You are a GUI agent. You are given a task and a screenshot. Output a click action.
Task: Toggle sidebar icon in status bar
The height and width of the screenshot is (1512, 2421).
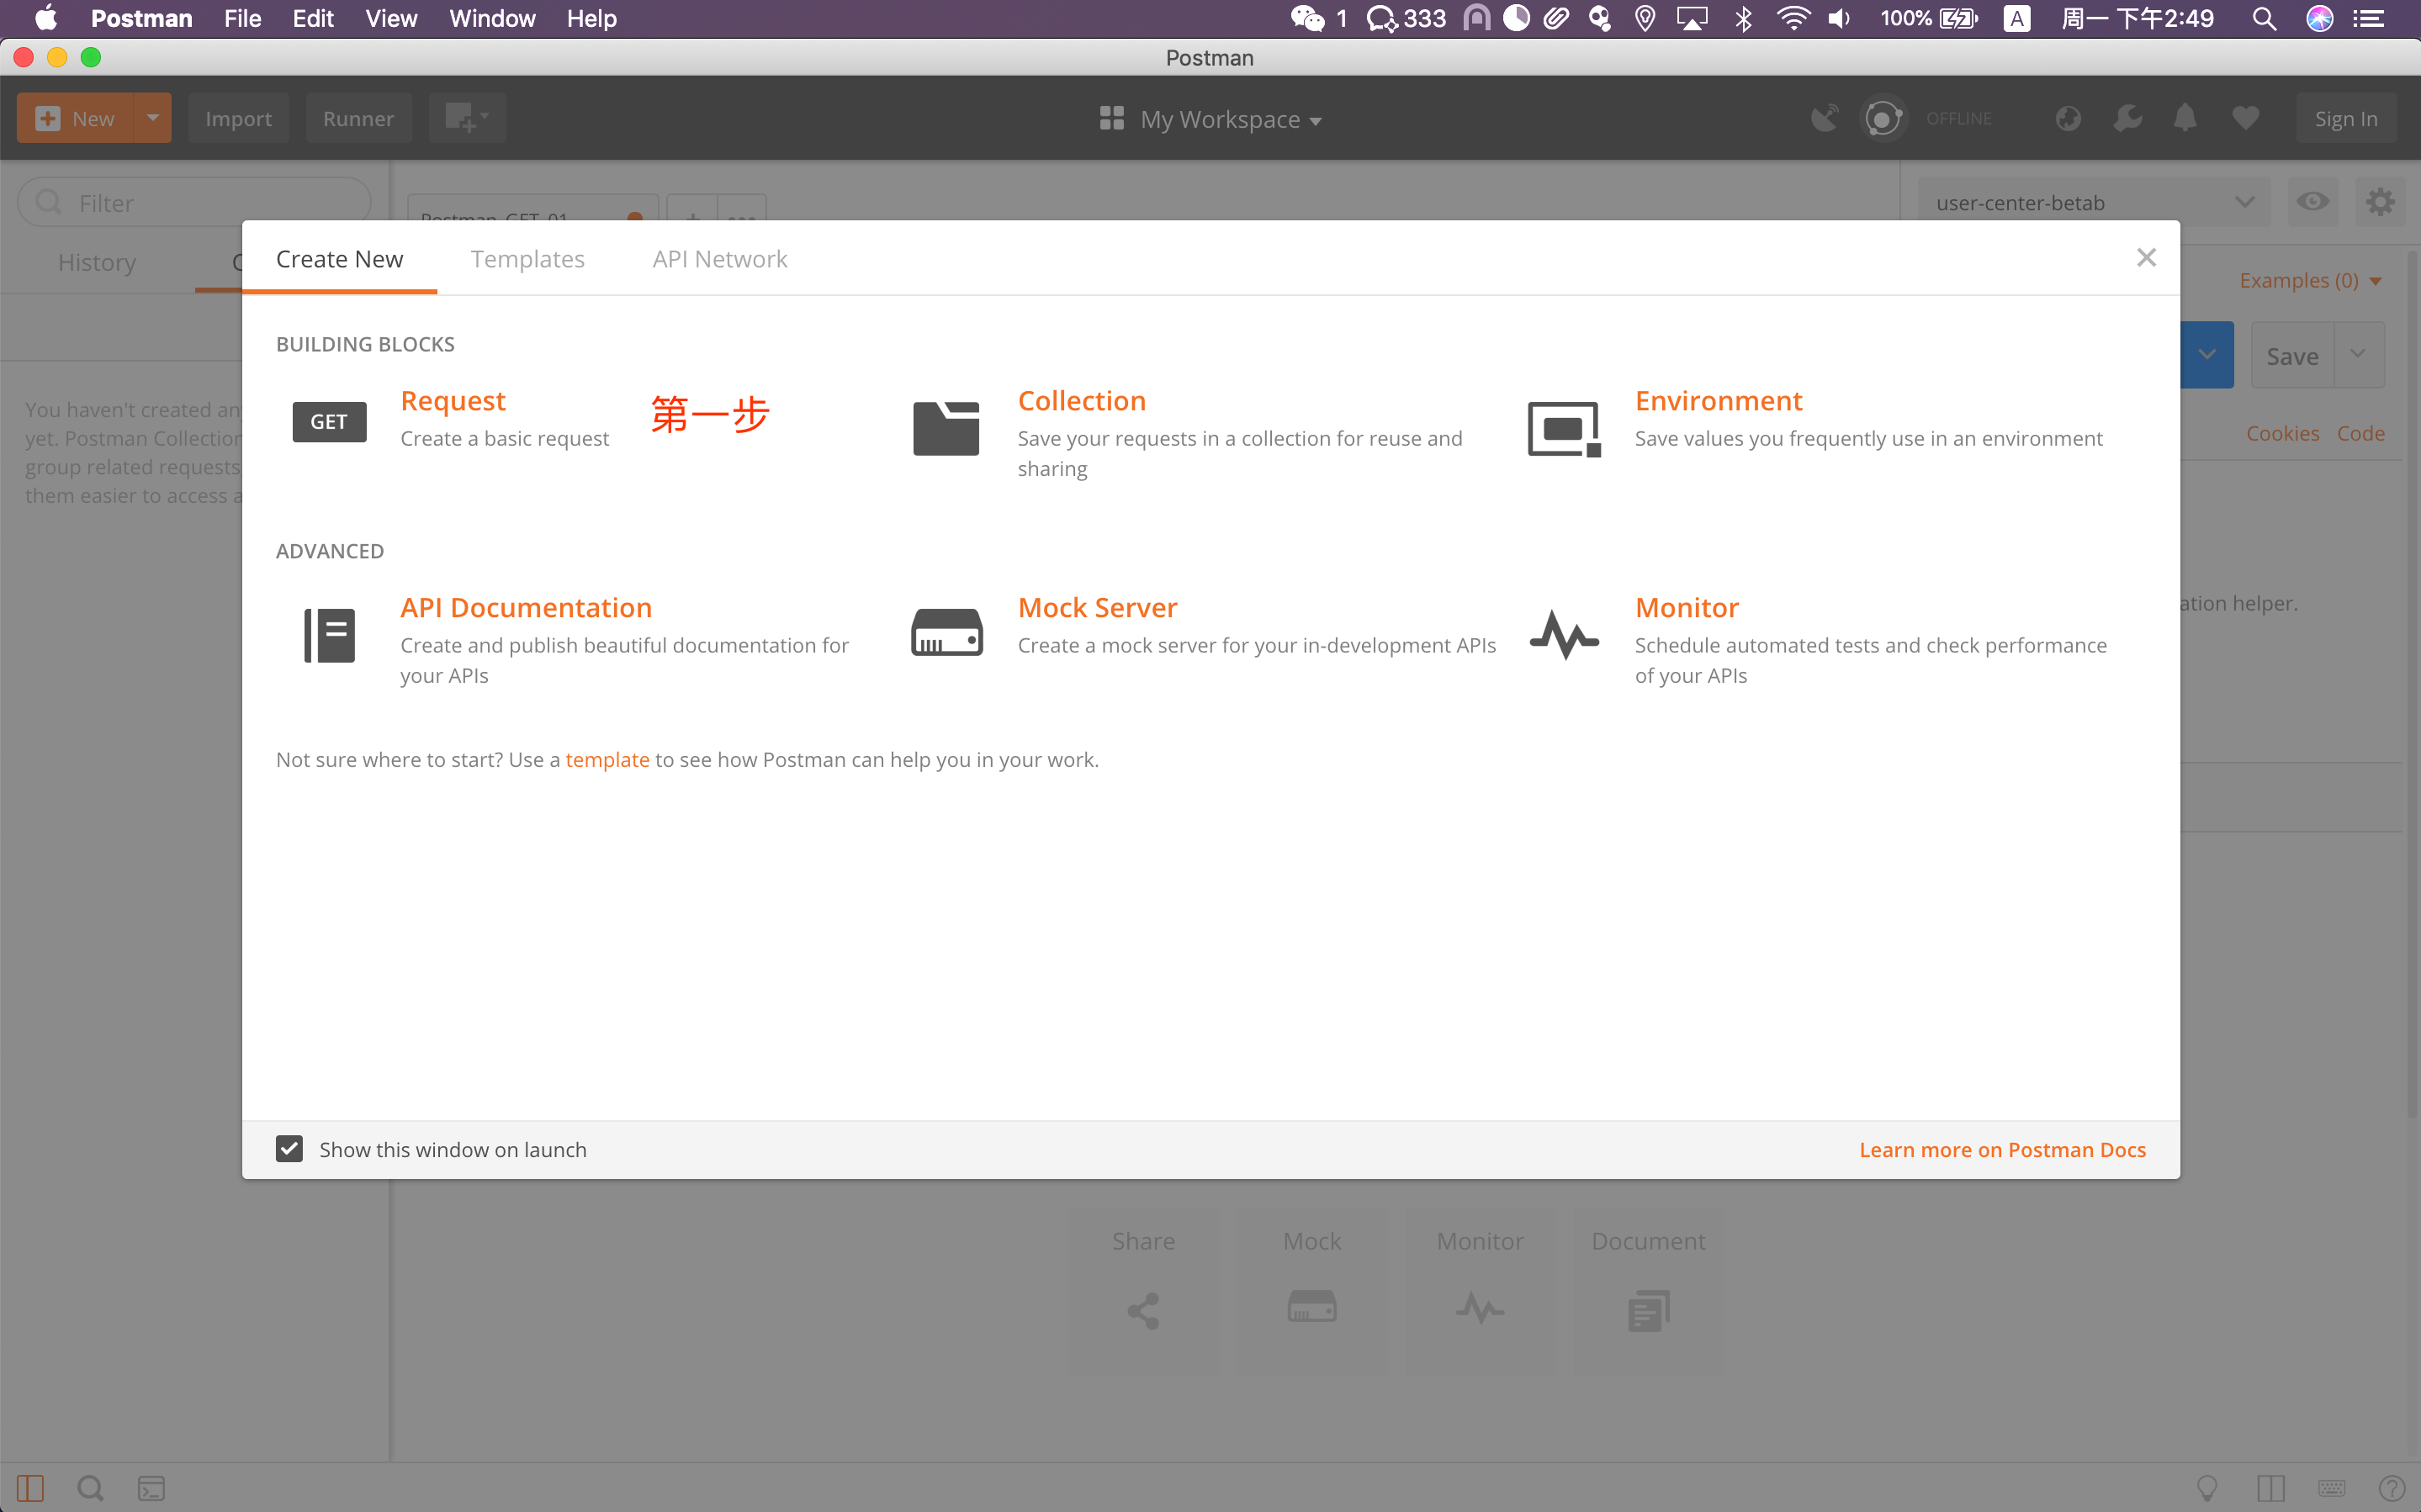(x=30, y=1488)
